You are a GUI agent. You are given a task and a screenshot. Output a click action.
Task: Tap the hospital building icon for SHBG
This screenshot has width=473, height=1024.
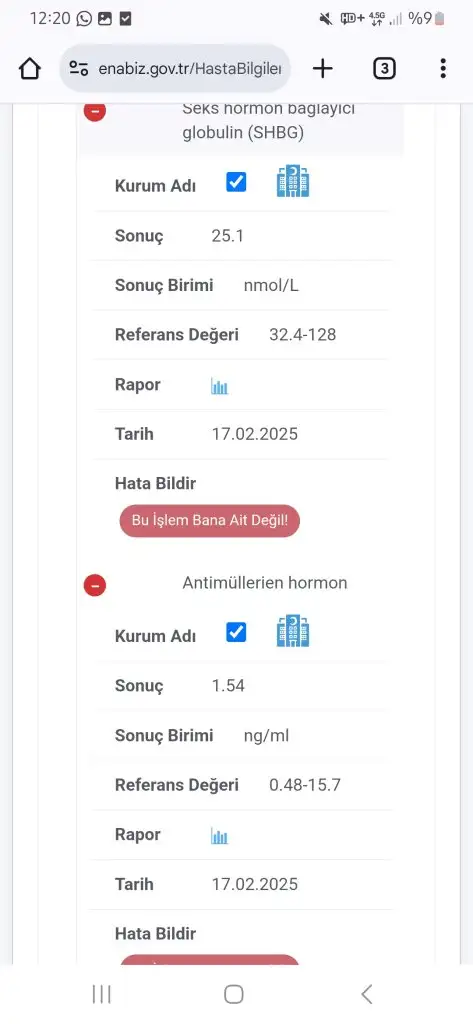coord(293,181)
